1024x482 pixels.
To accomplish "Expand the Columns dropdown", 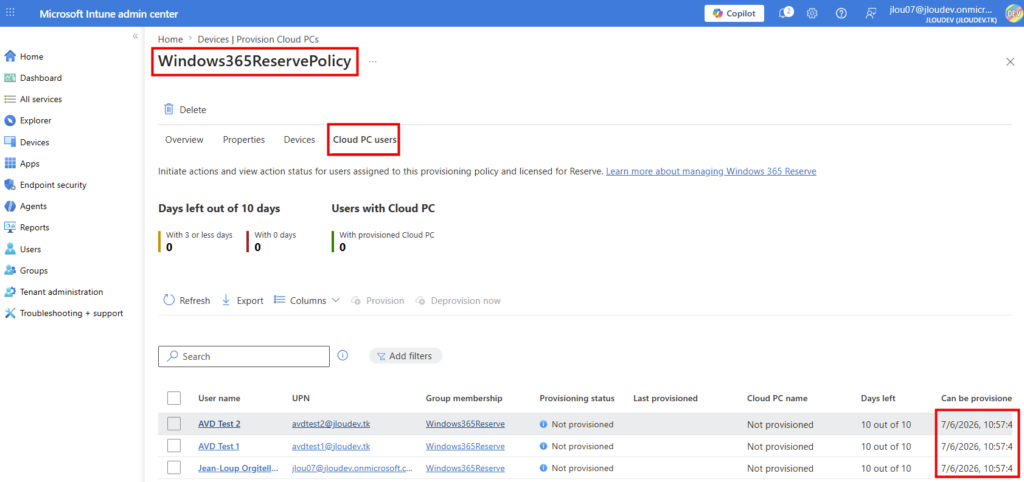I will pos(307,300).
